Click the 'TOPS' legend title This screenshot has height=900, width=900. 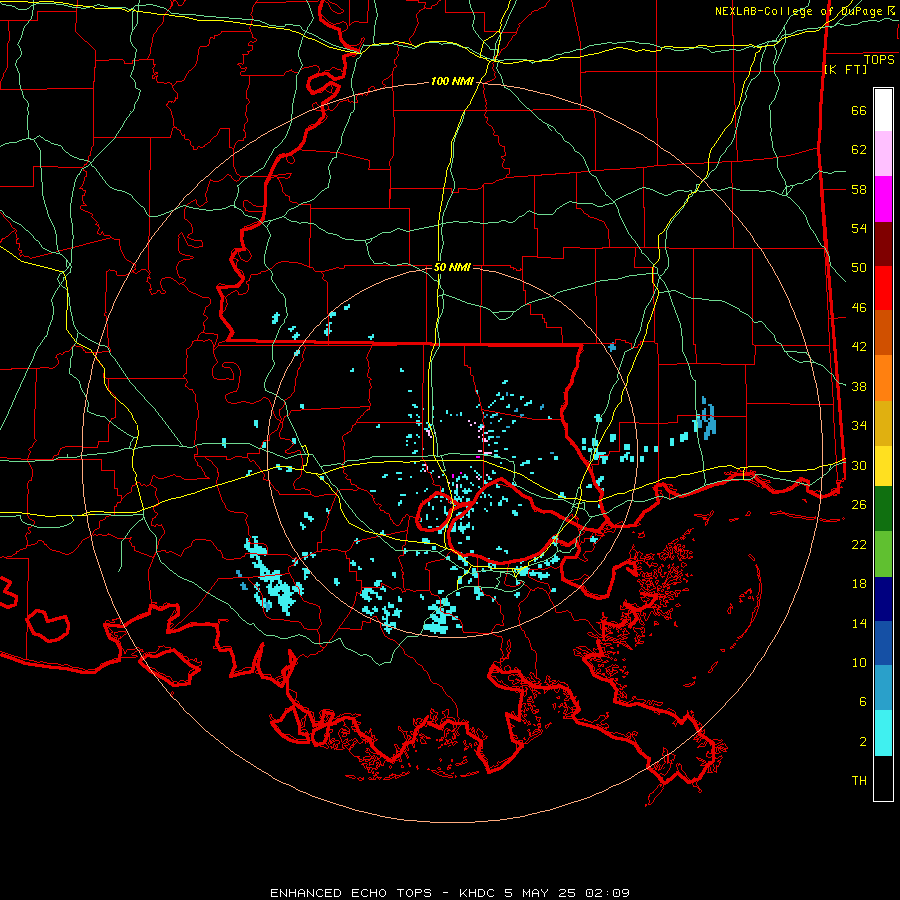pos(879,59)
